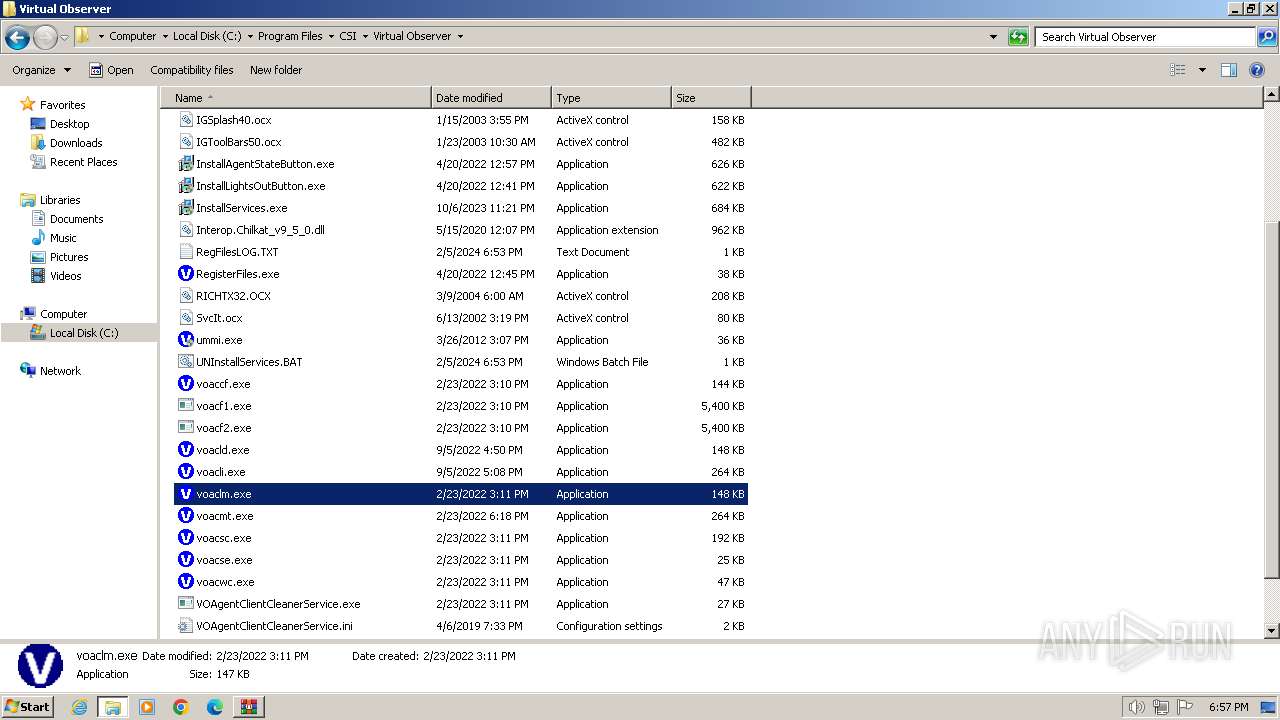Select the voacsc.exe file name
1280x720 pixels.
(224, 538)
